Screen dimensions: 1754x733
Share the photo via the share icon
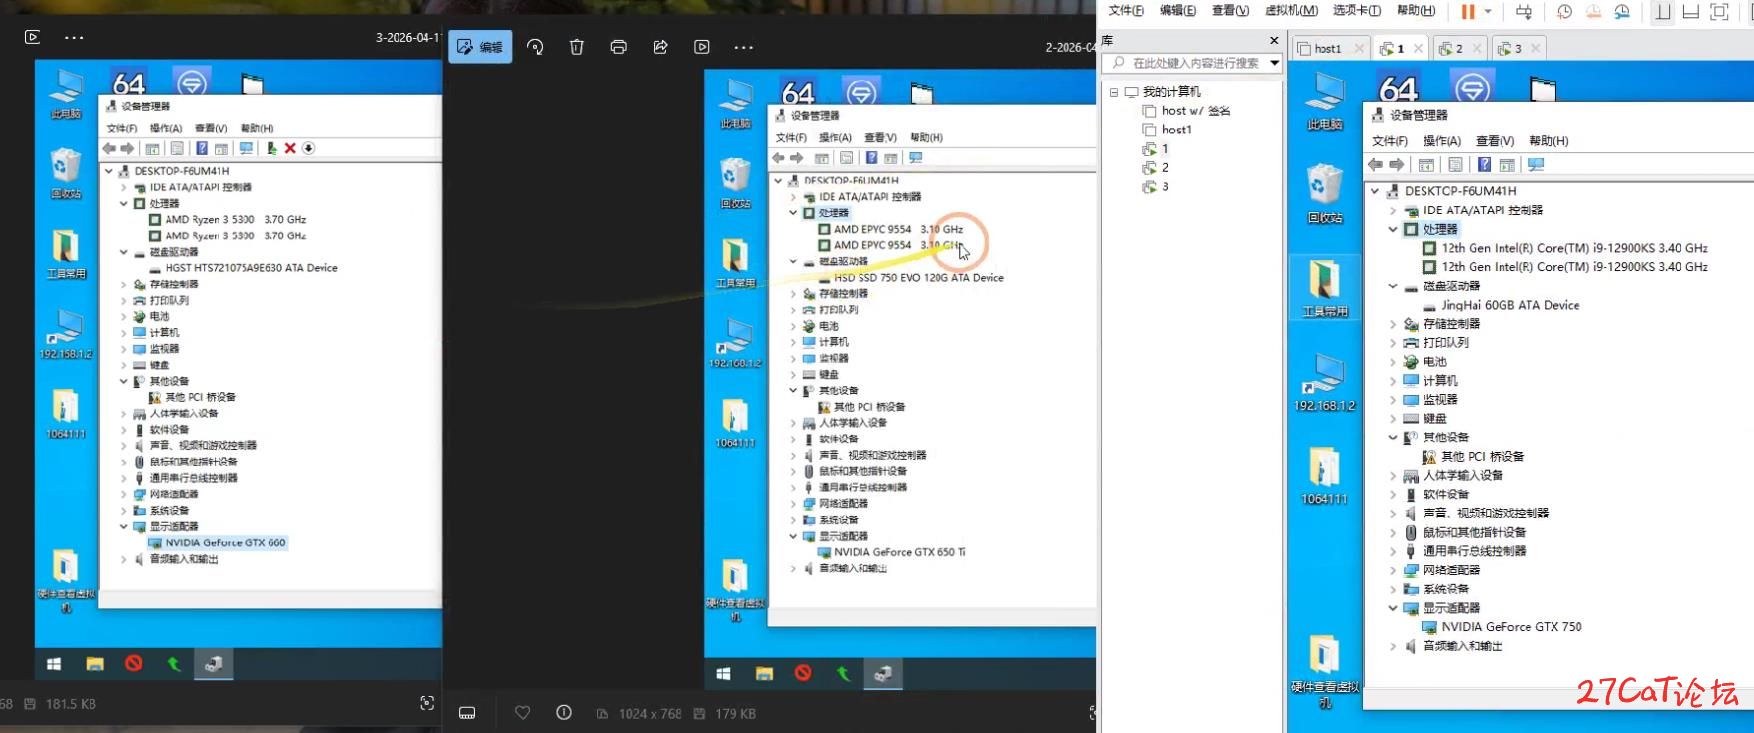tap(660, 47)
